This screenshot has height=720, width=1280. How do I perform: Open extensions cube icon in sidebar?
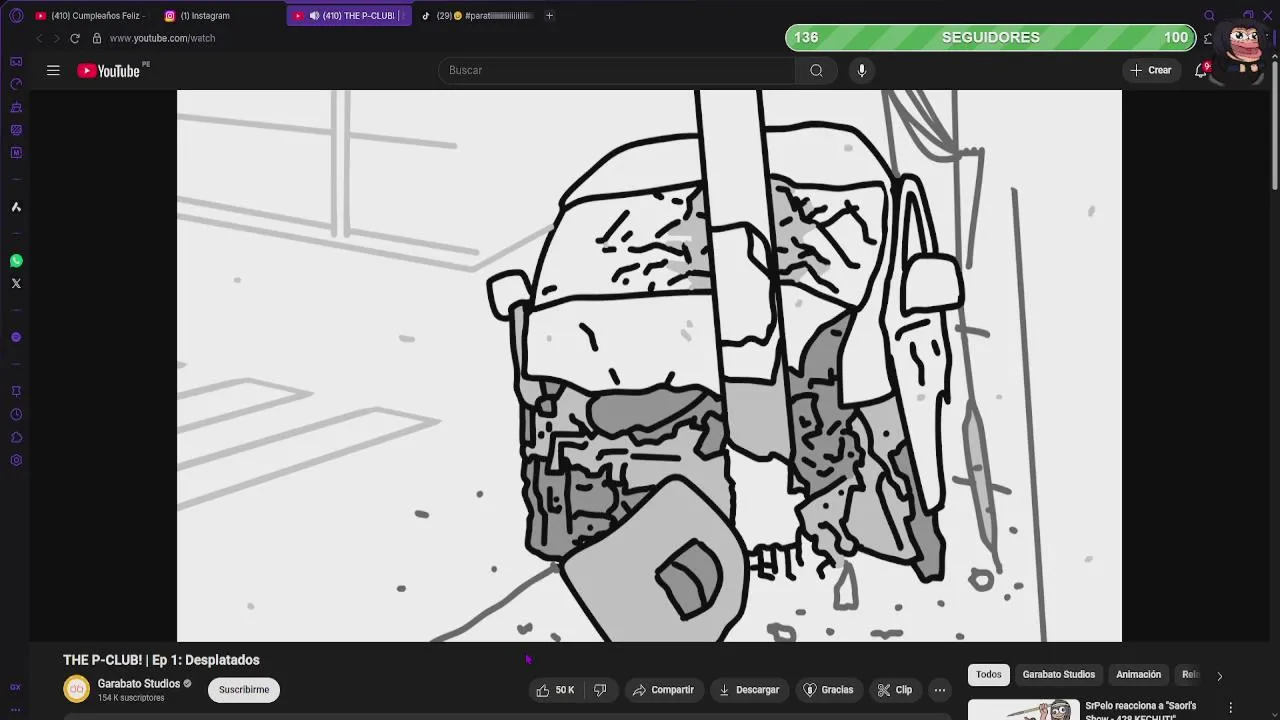click(16, 437)
